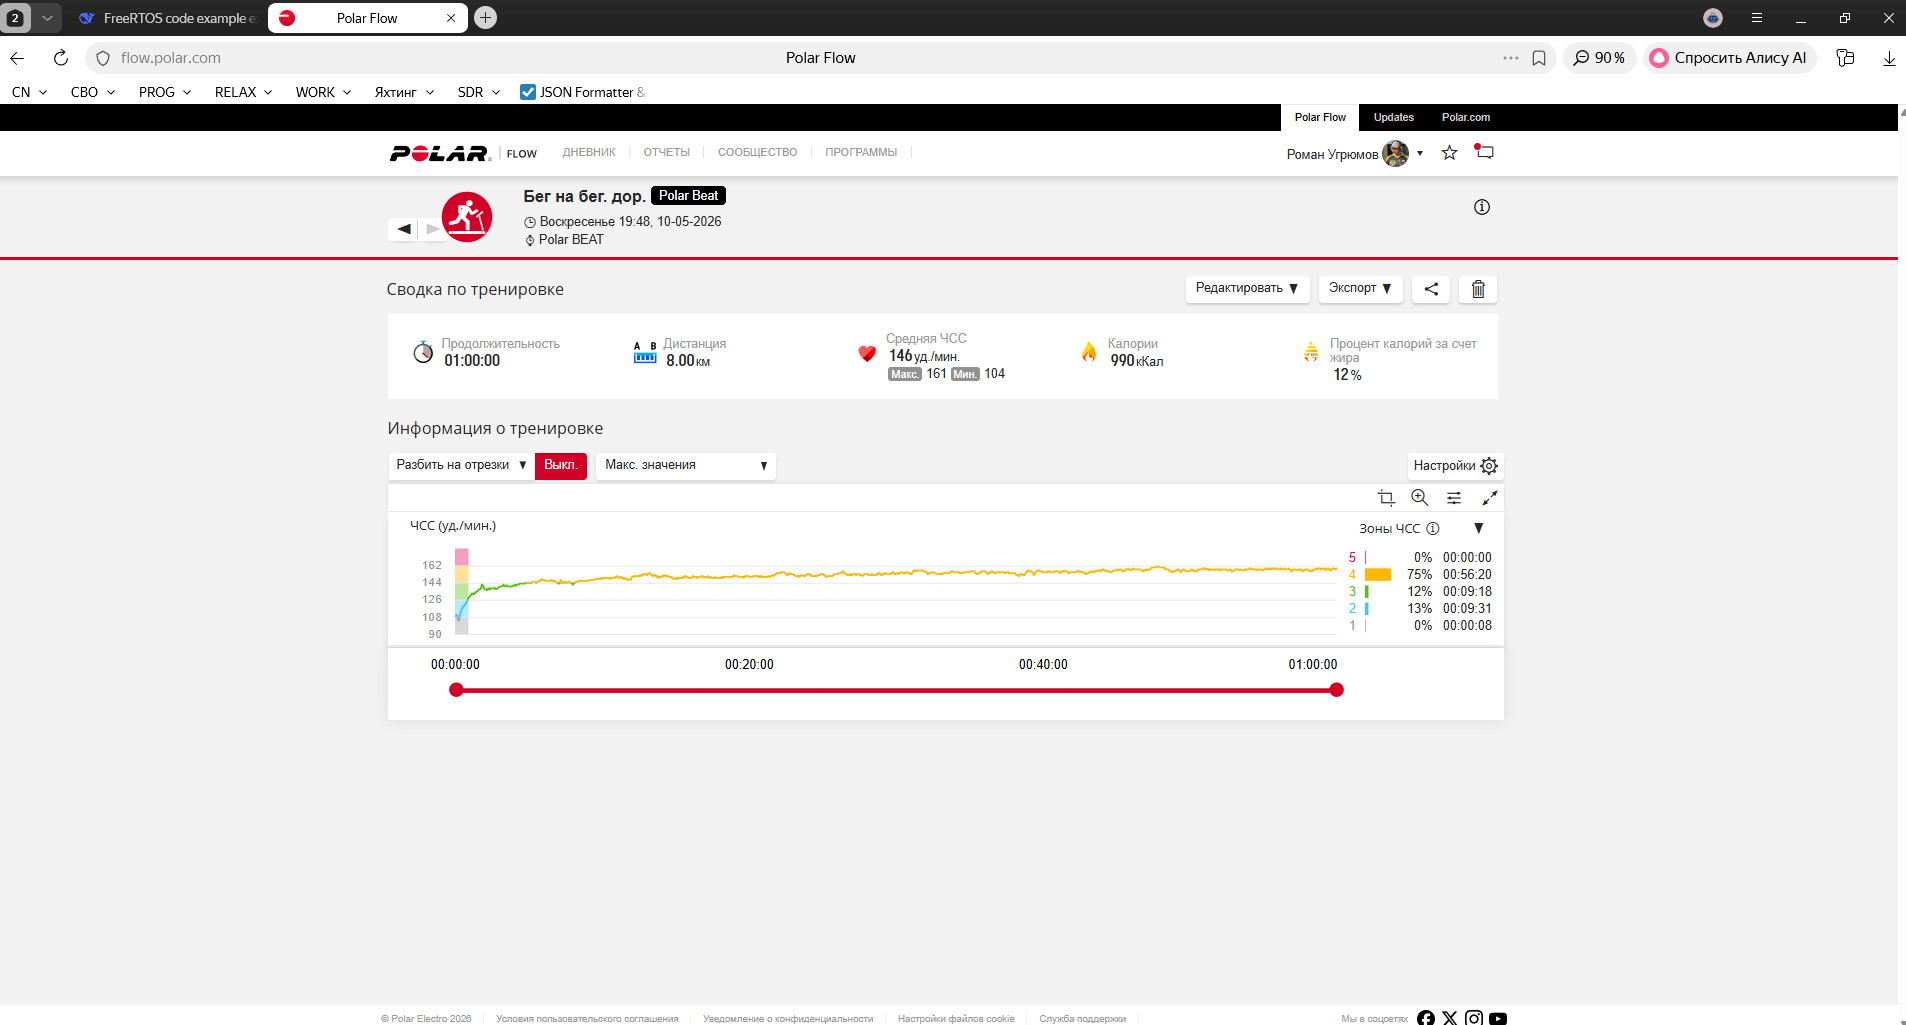Open the CN bookmarks folder
Screen dimensions: 1906x1025
click(x=29, y=92)
